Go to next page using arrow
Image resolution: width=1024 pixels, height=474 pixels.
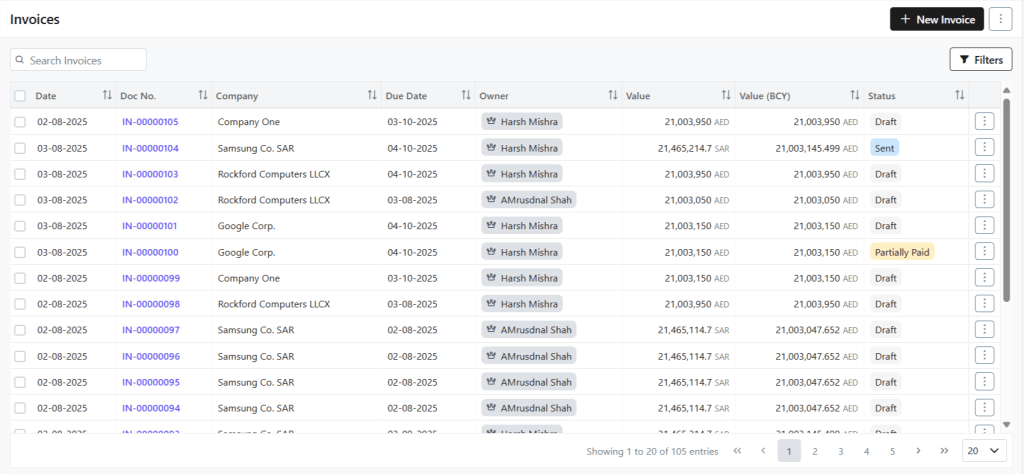click(918, 451)
